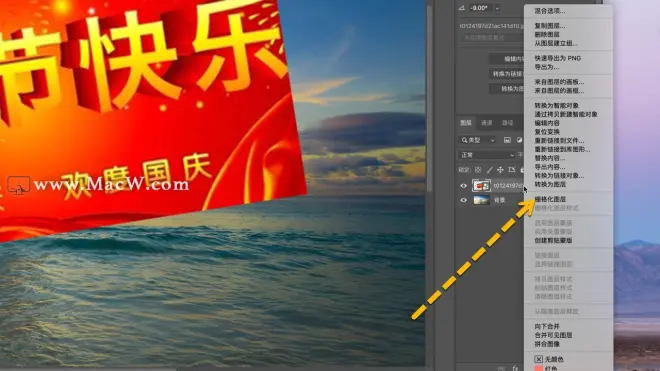This screenshot has width=660, height=371.
Task: Select 无颜色 label option
Action: point(549,359)
